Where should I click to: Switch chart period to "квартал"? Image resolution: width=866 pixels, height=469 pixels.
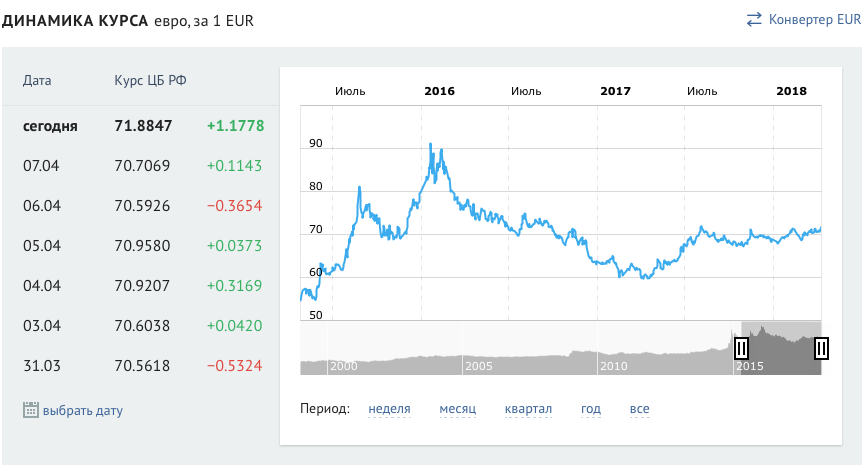click(528, 409)
